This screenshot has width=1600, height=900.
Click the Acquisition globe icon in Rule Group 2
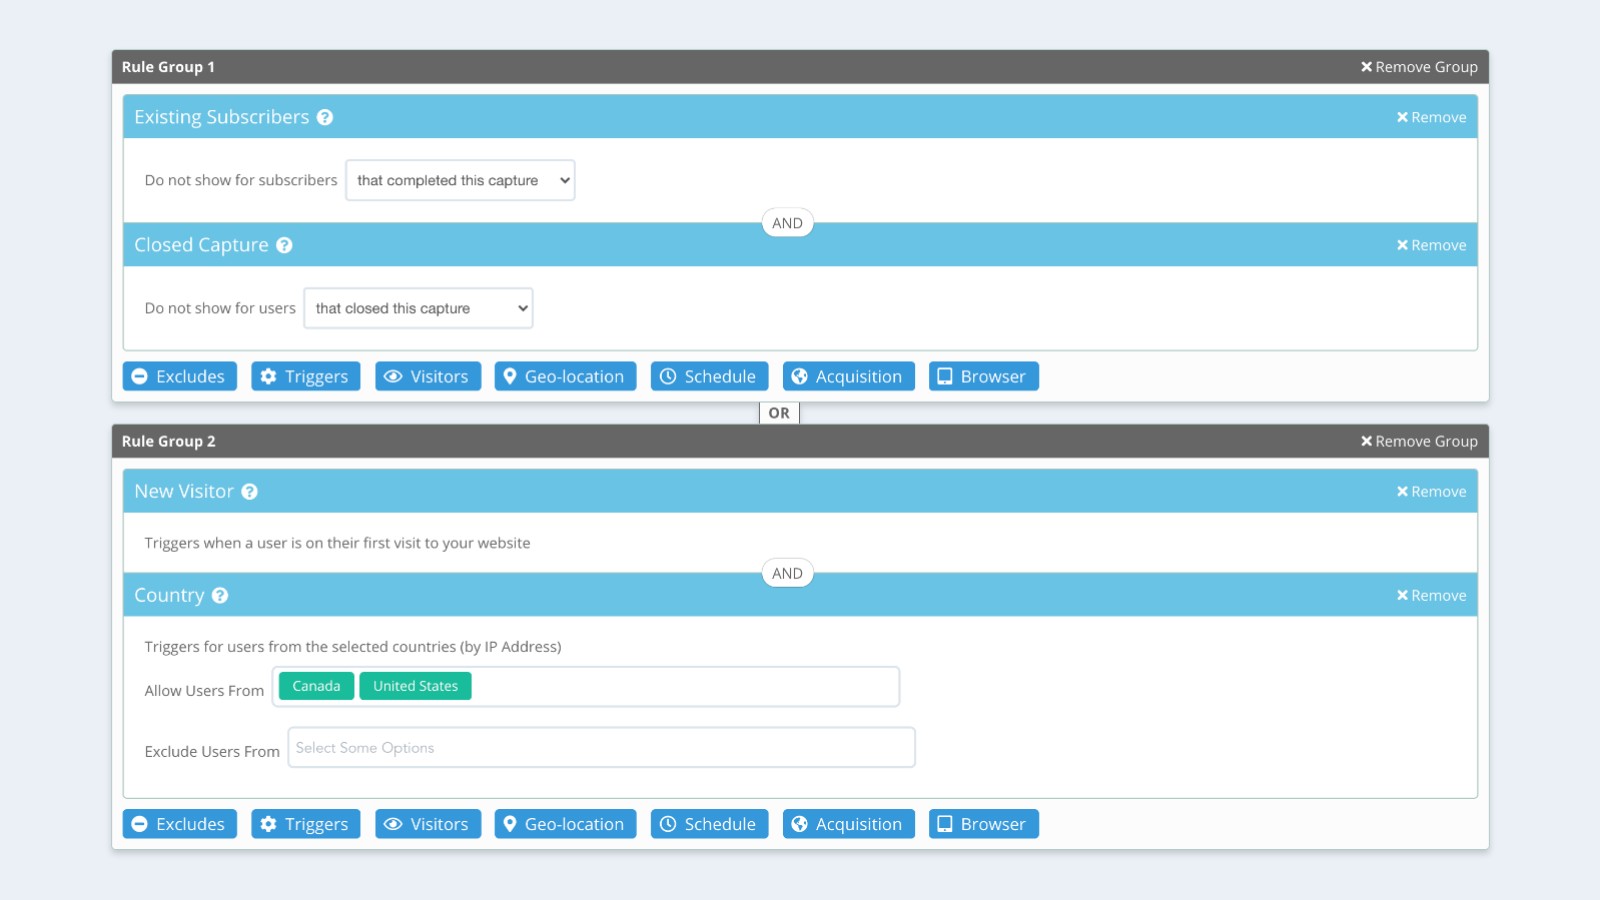coord(800,823)
